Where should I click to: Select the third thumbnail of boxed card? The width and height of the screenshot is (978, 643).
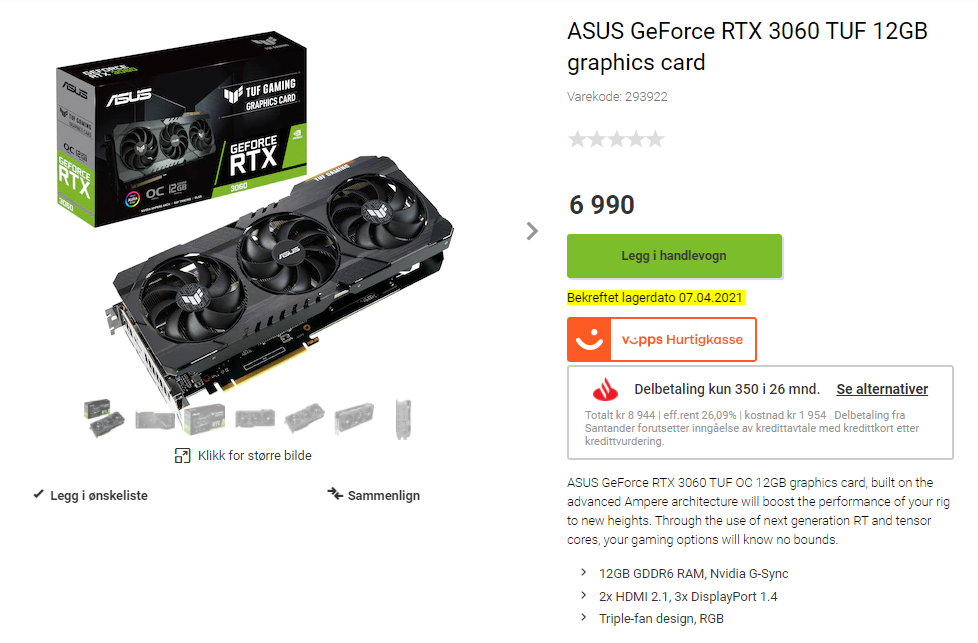click(205, 418)
